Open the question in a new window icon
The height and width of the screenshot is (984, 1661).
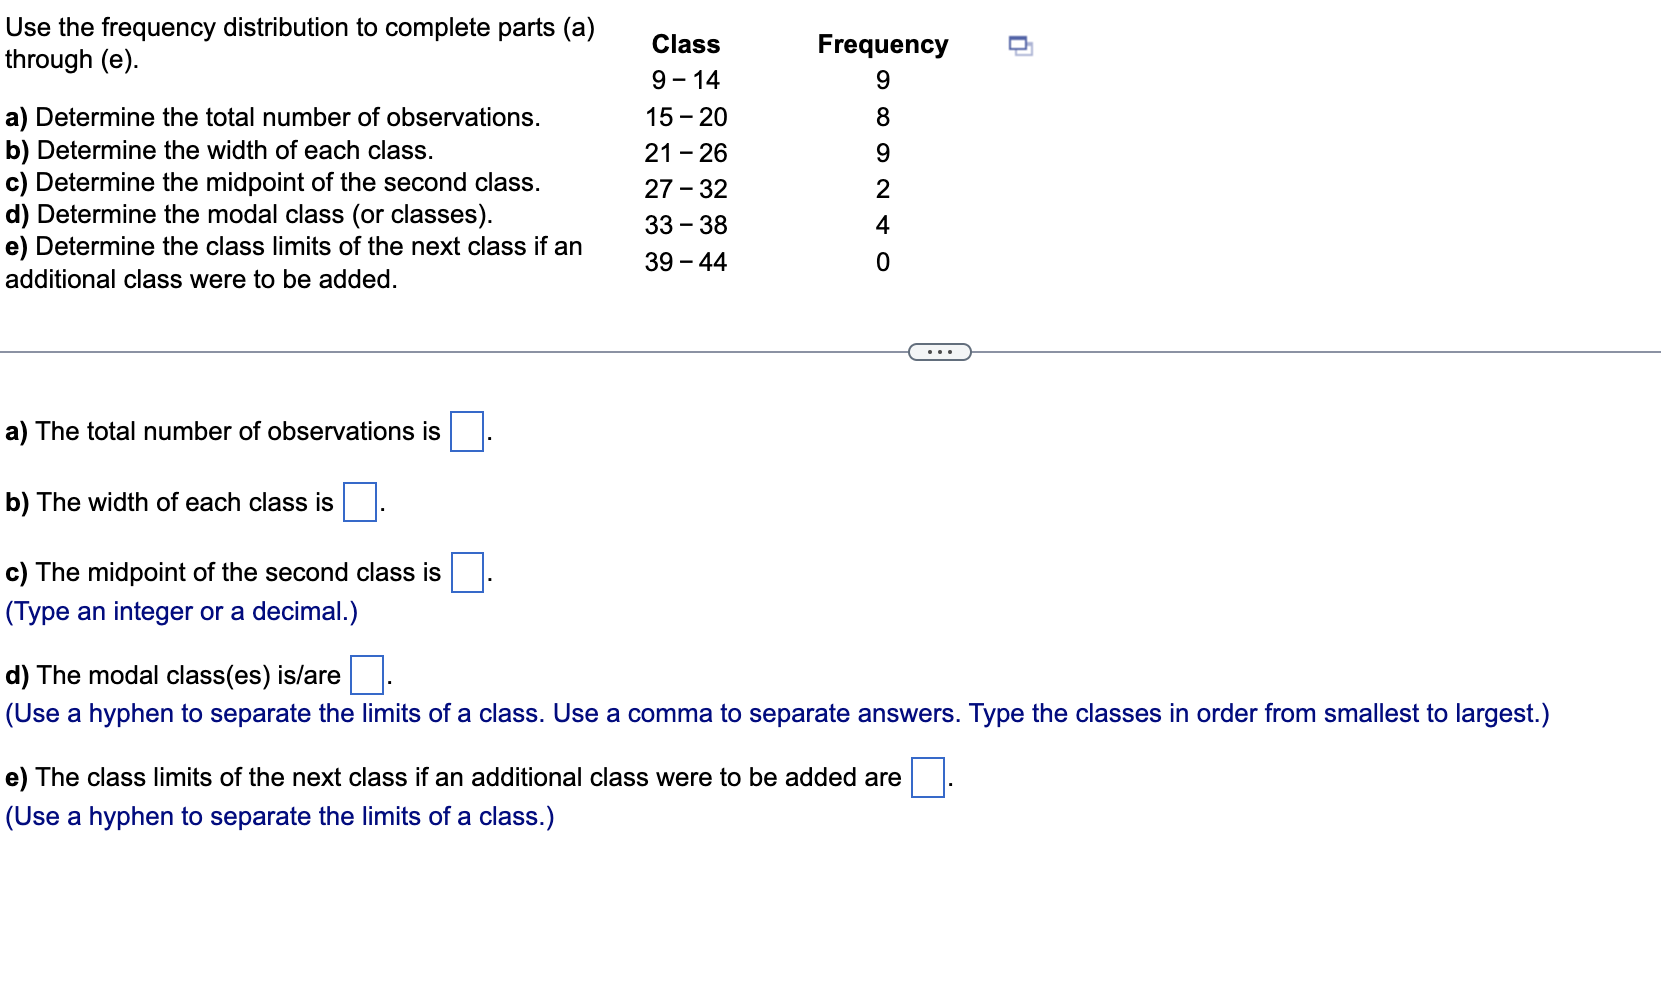tap(1020, 44)
